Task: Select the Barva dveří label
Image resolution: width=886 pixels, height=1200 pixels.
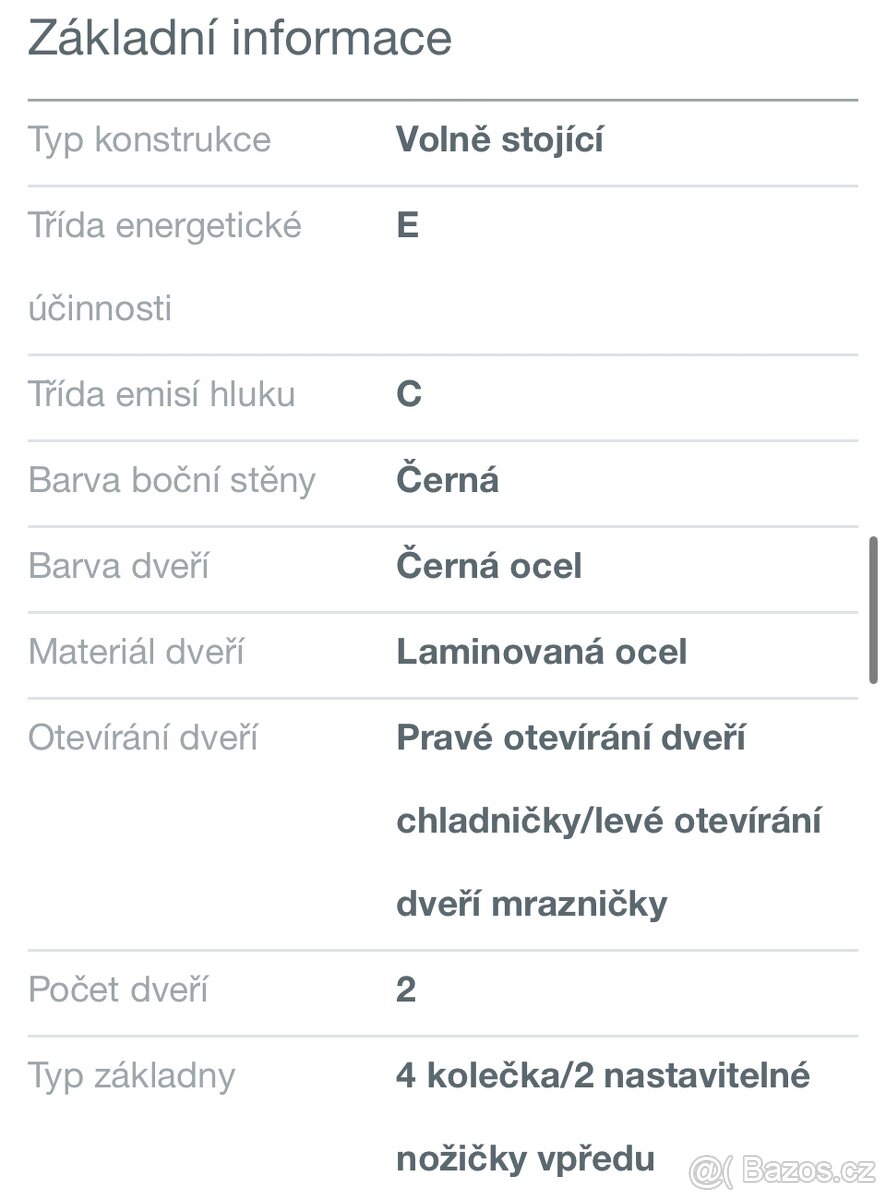Action: 119,566
